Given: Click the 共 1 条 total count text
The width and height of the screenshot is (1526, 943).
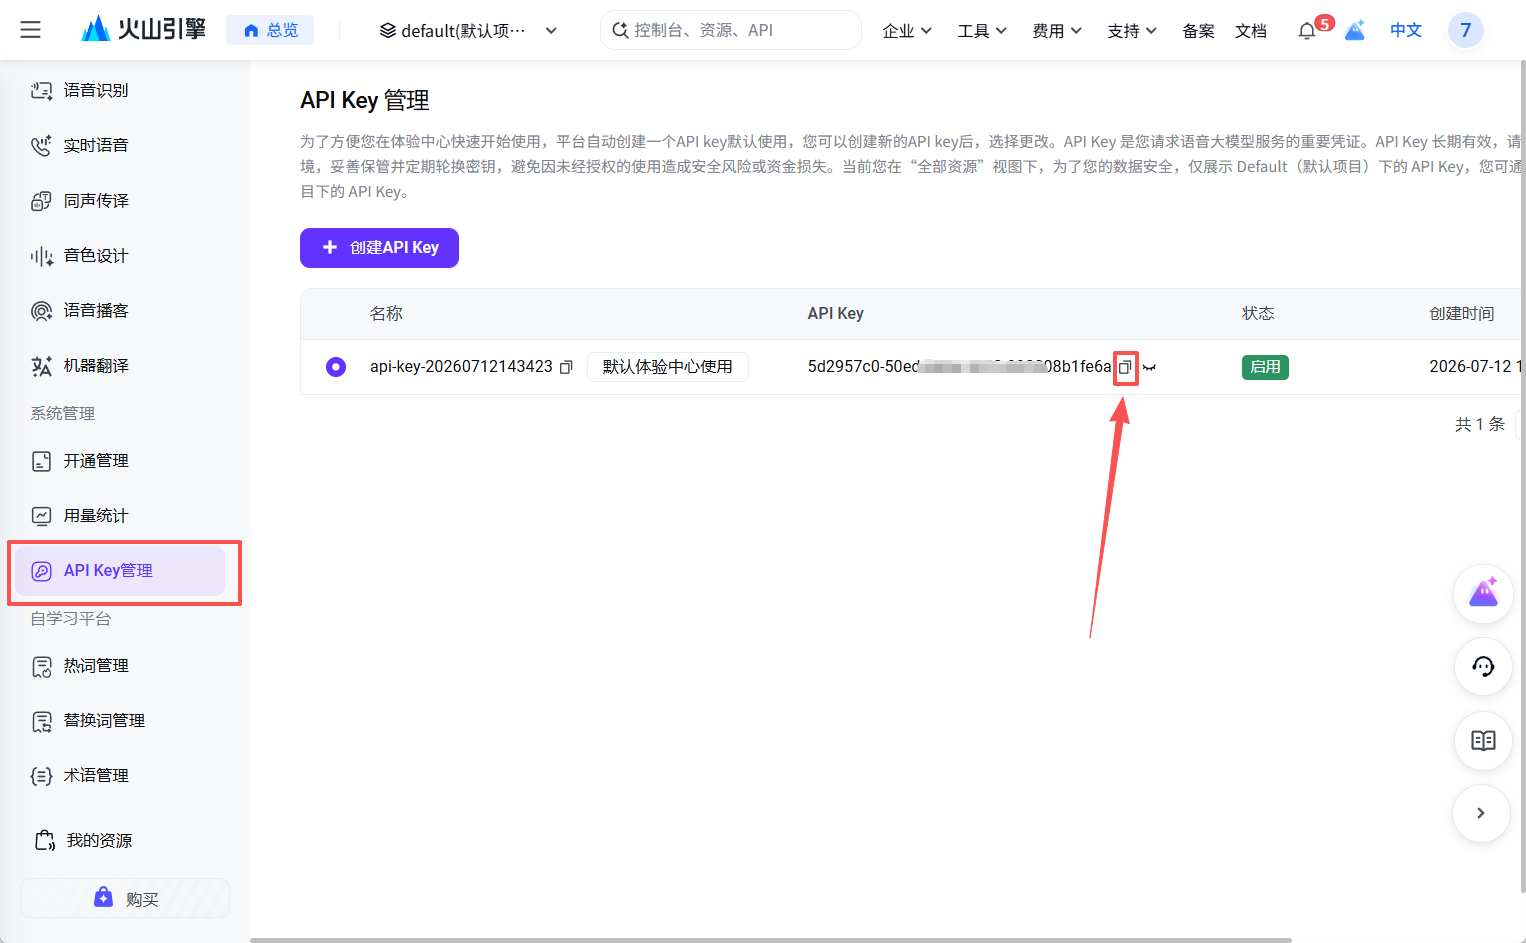Looking at the screenshot, I should pyautogui.click(x=1480, y=424).
